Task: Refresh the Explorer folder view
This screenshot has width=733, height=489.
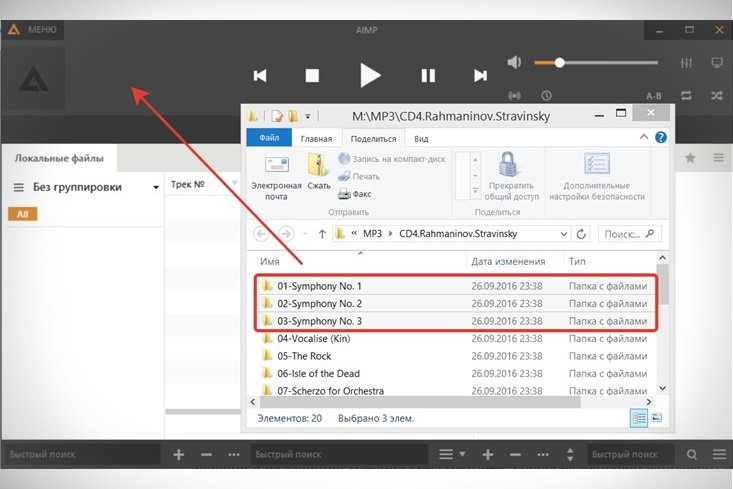Action: [x=581, y=234]
